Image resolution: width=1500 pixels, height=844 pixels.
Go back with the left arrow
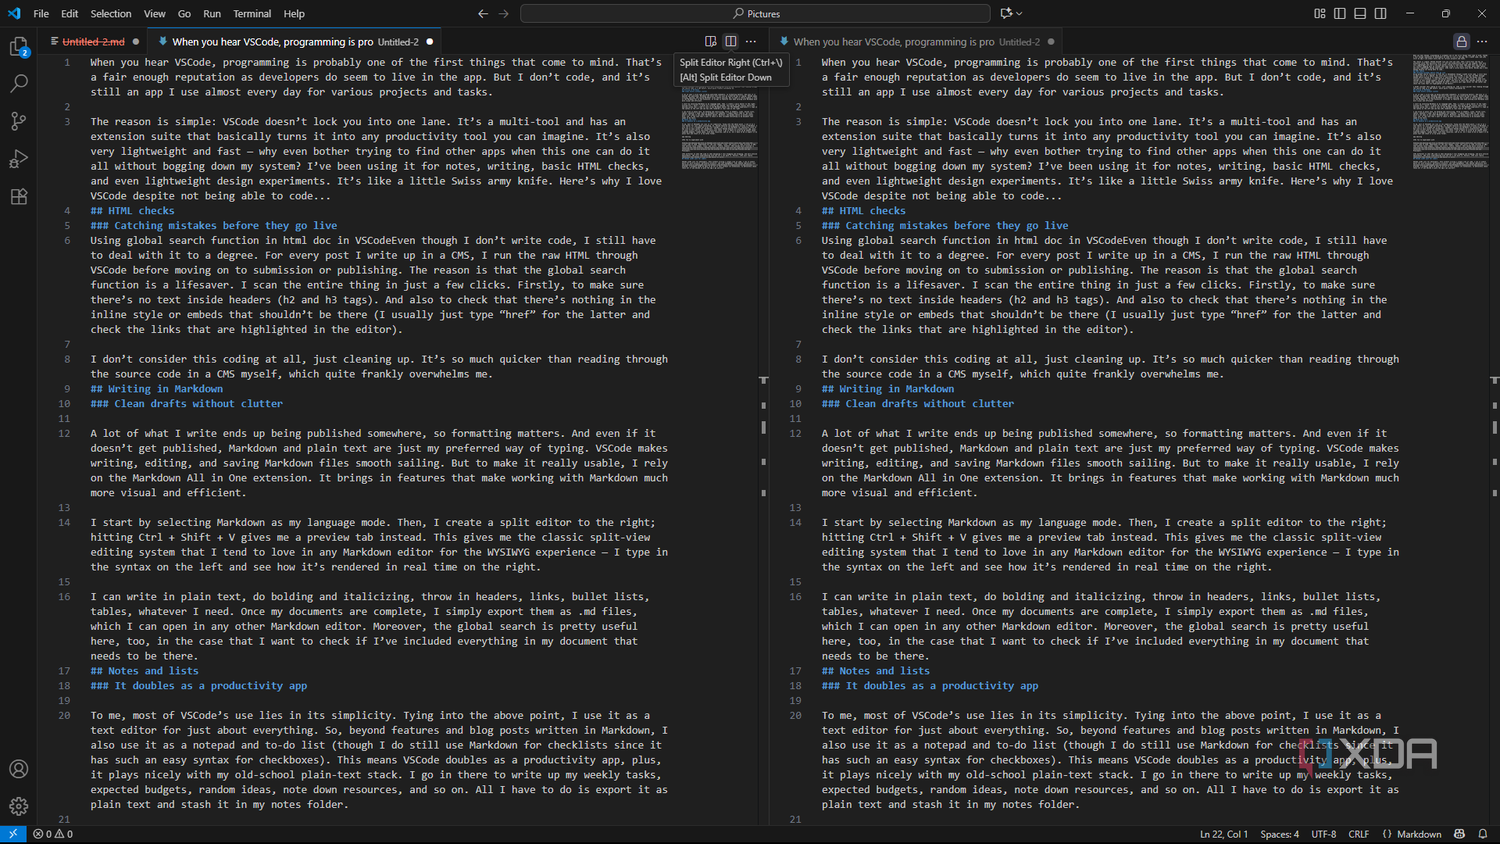point(483,13)
